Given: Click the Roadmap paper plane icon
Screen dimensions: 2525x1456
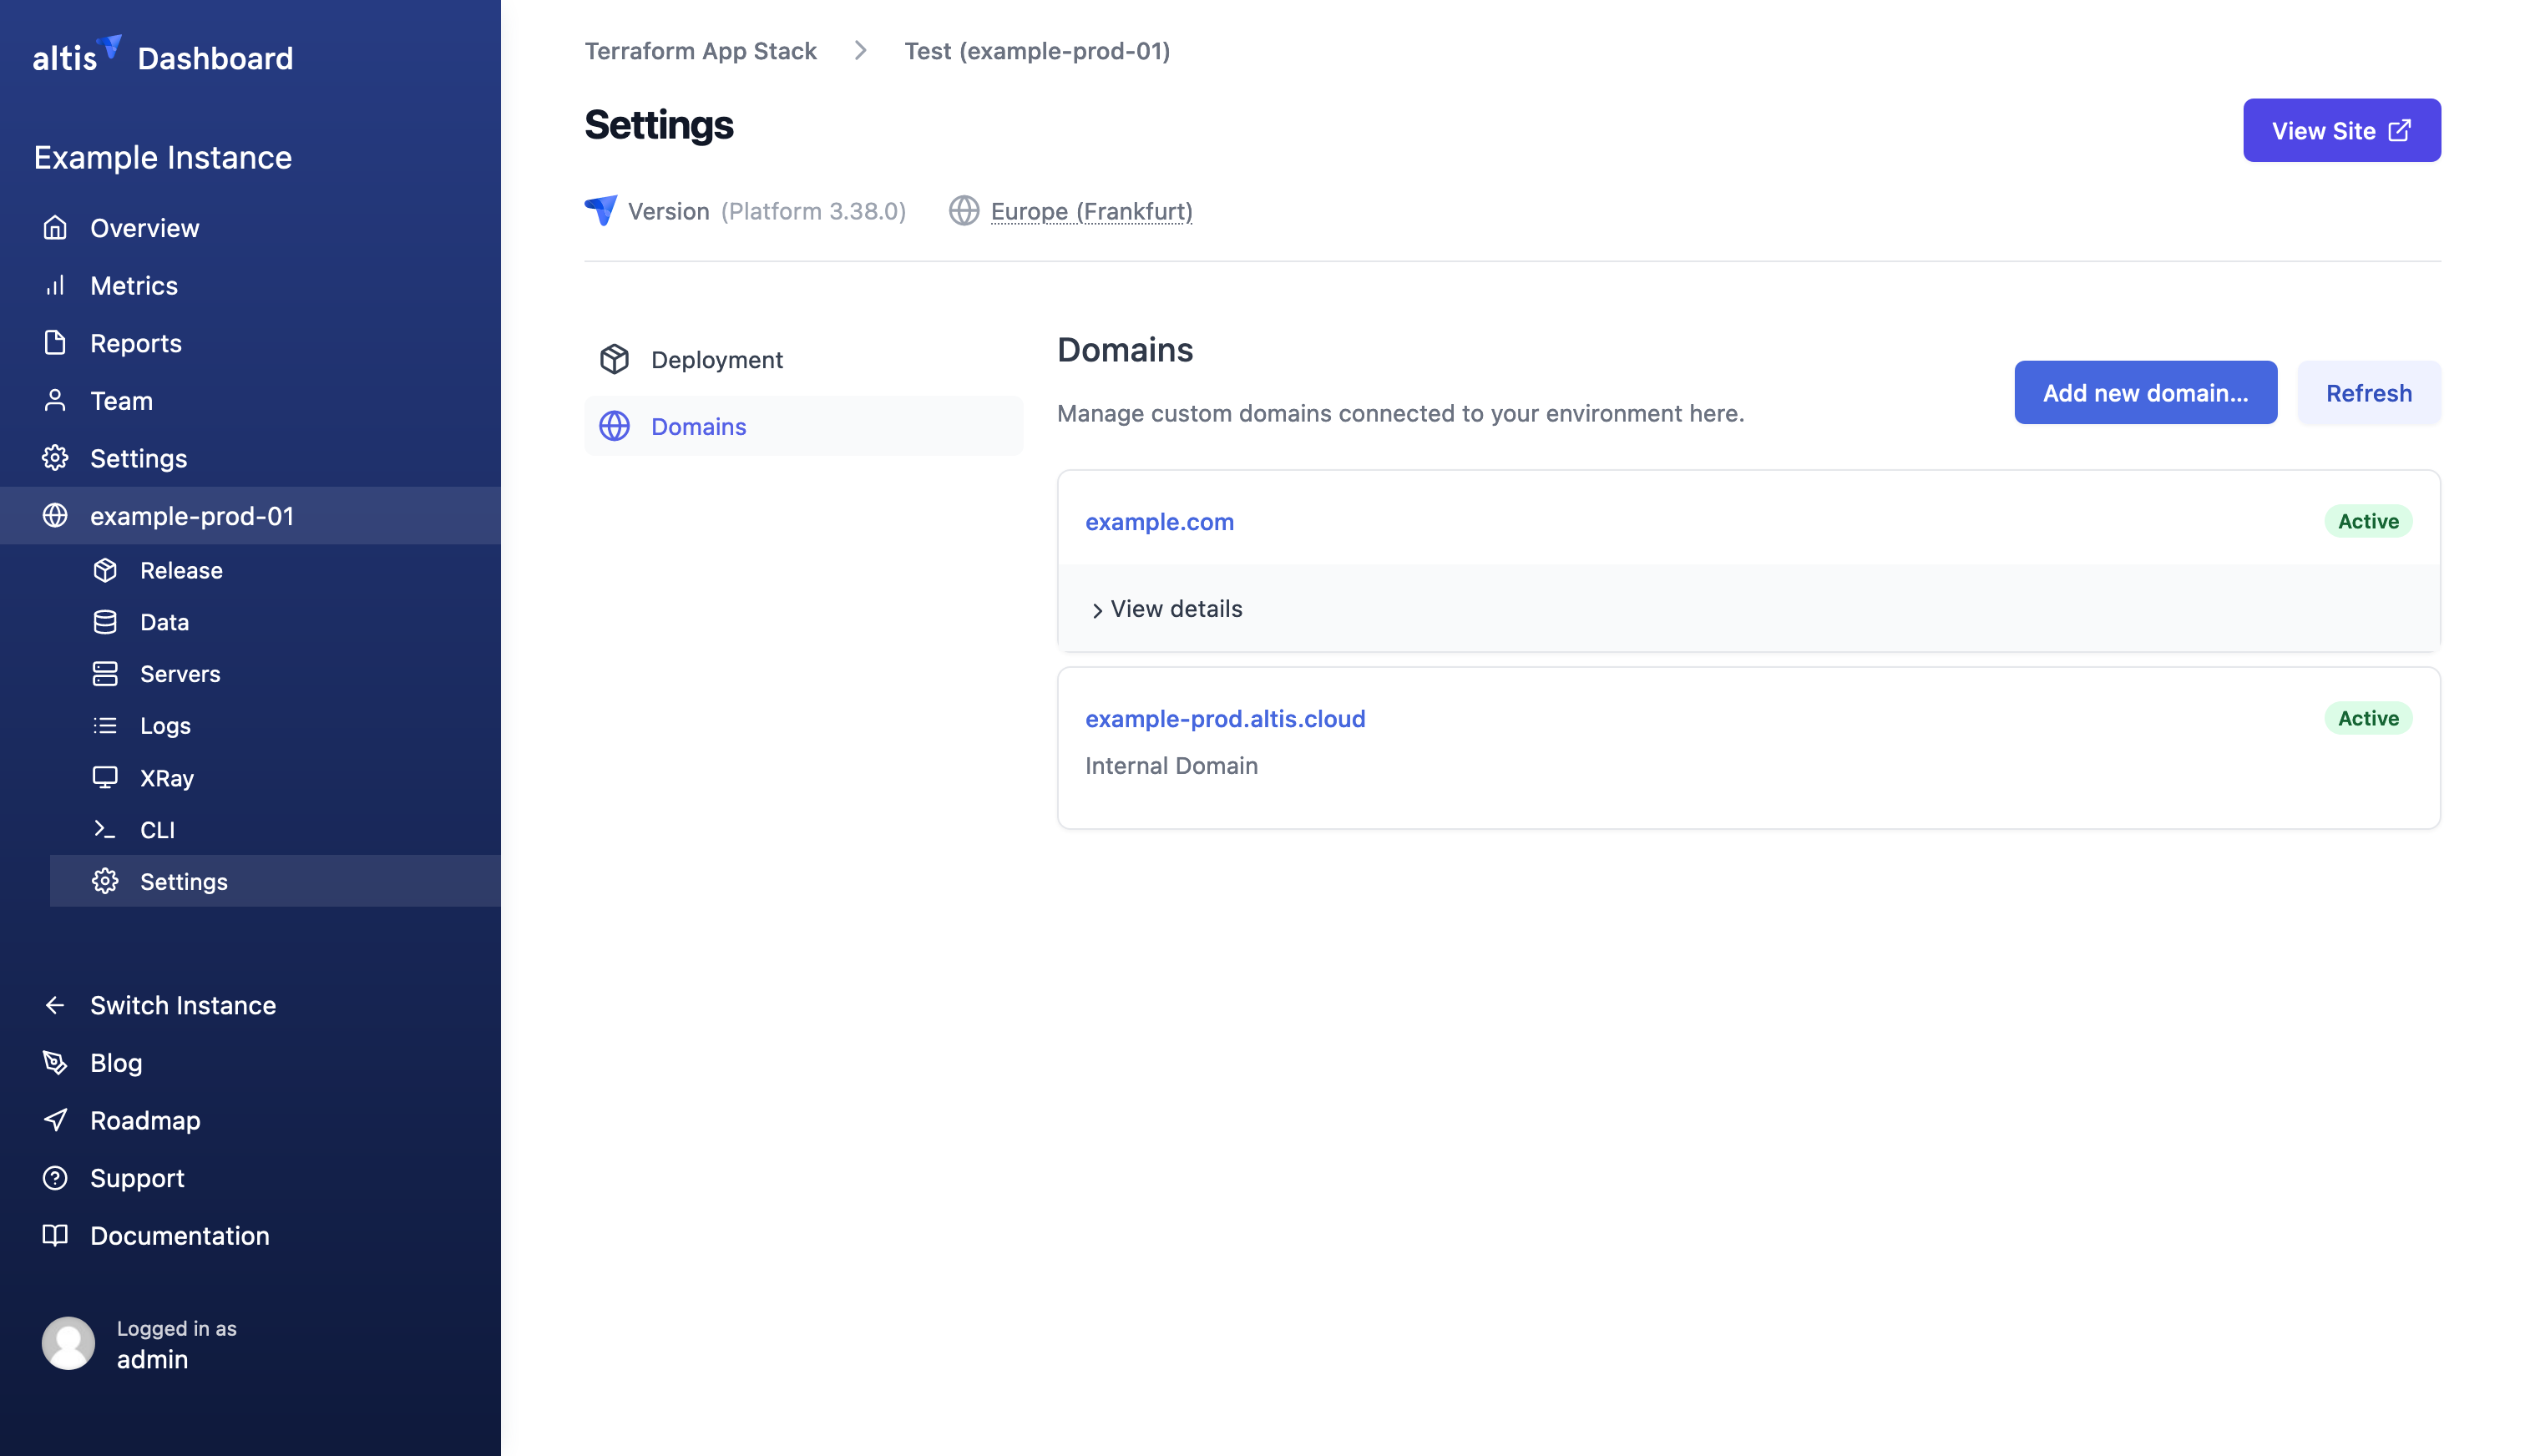Looking at the screenshot, I should [x=55, y=1120].
